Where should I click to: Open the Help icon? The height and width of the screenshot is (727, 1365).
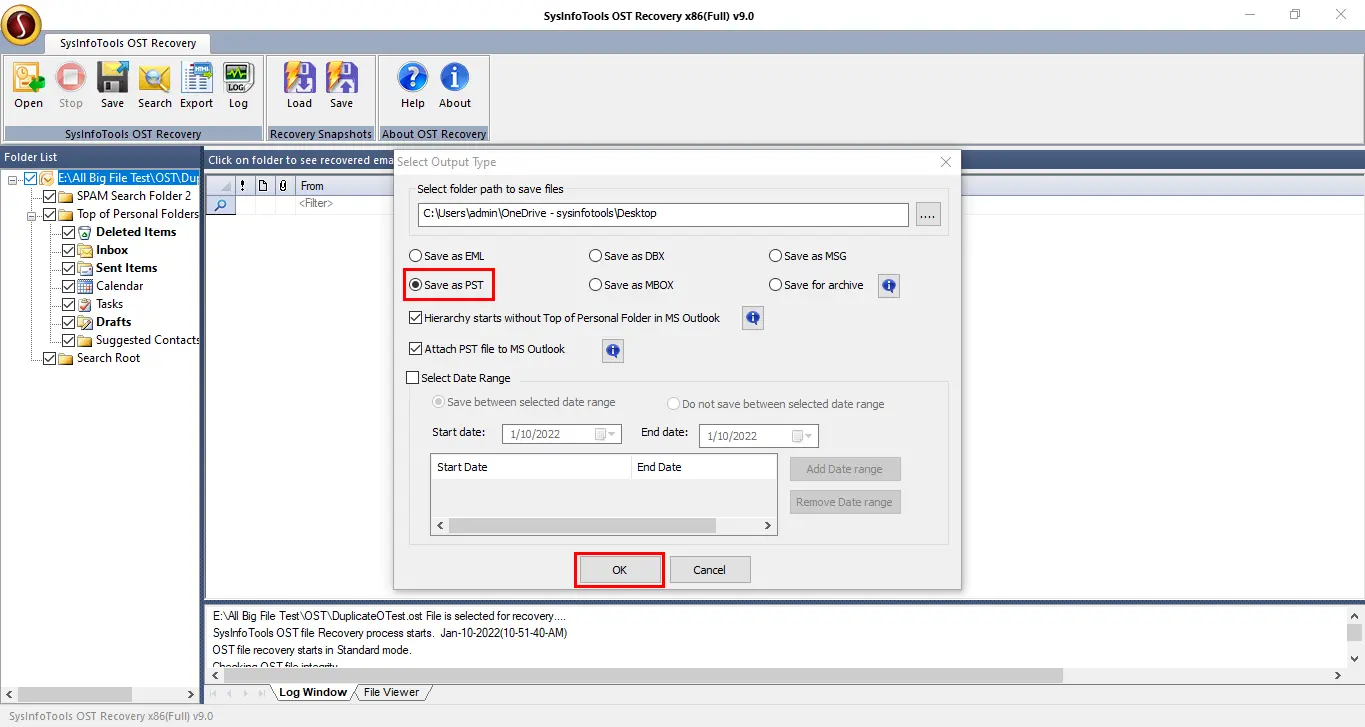pyautogui.click(x=413, y=85)
